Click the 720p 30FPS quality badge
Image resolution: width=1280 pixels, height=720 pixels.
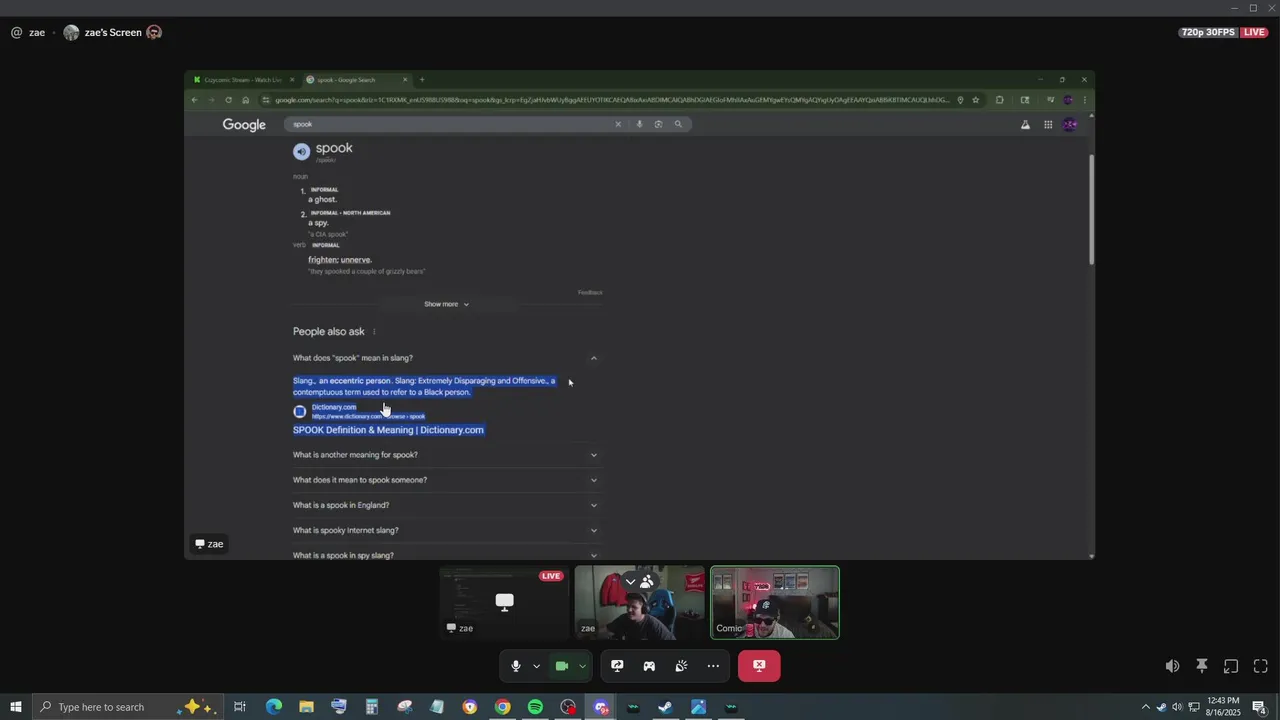pyautogui.click(x=1208, y=32)
